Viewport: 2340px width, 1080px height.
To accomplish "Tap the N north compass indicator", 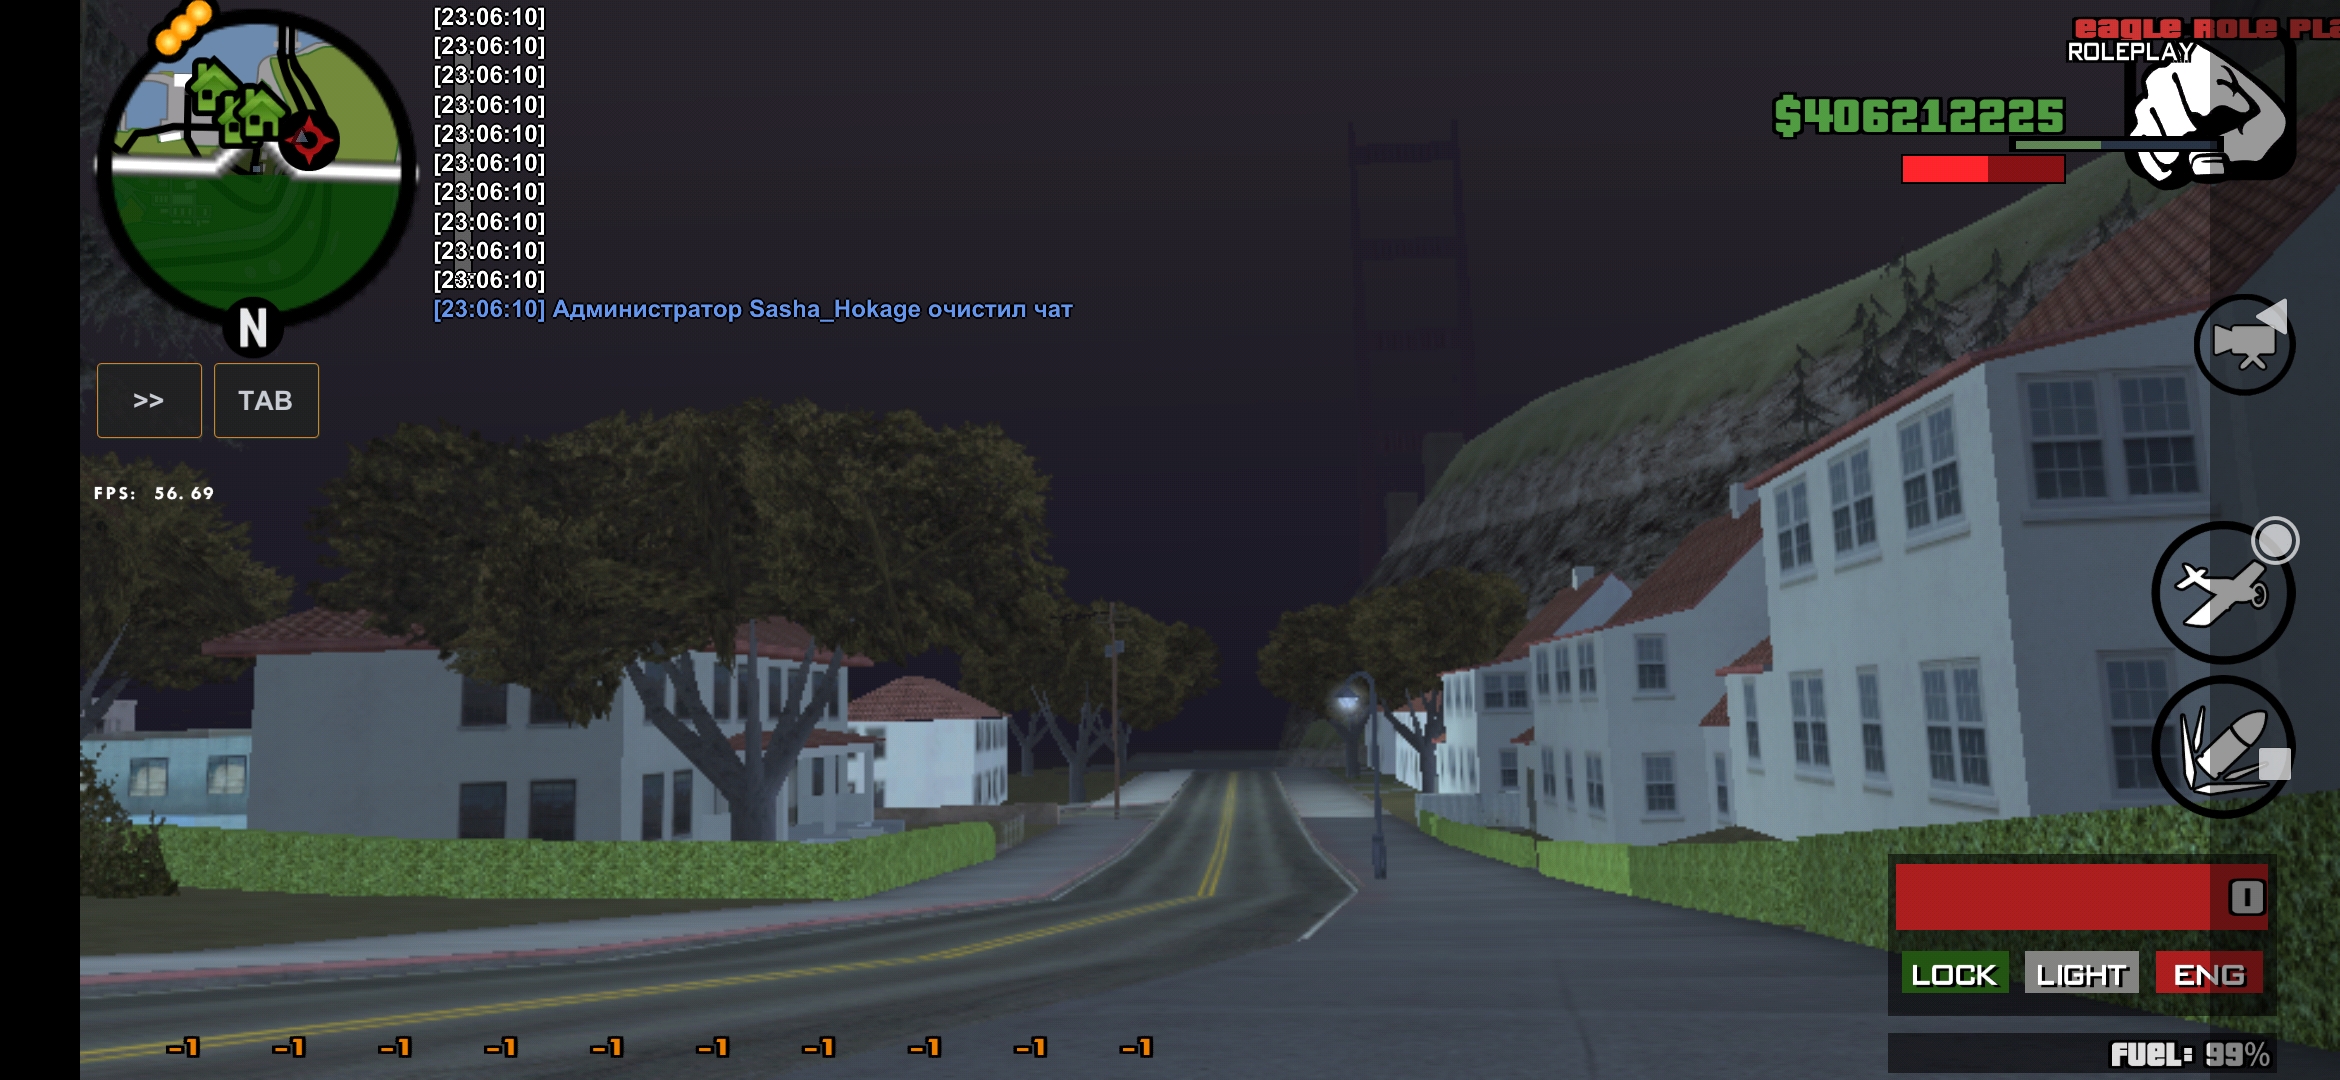I will [x=252, y=327].
